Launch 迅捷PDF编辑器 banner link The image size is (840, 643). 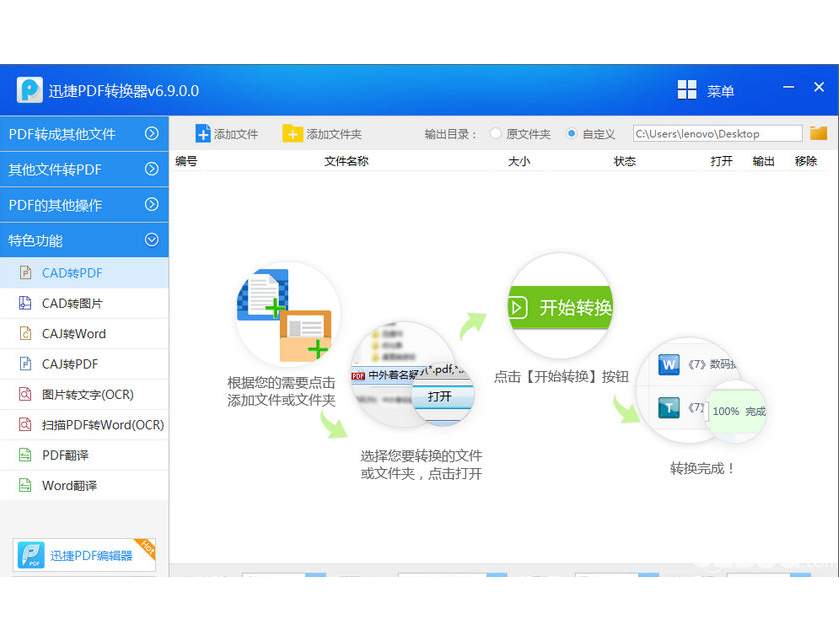coord(84,555)
